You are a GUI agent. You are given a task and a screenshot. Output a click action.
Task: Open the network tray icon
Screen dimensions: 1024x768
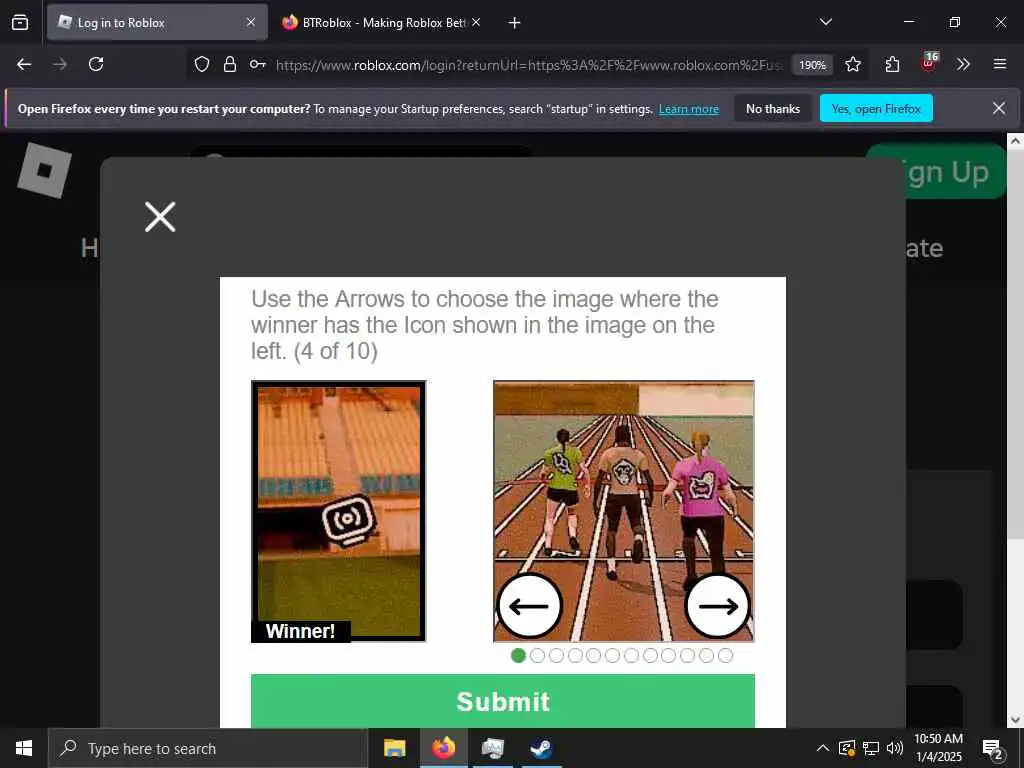click(871, 748)
